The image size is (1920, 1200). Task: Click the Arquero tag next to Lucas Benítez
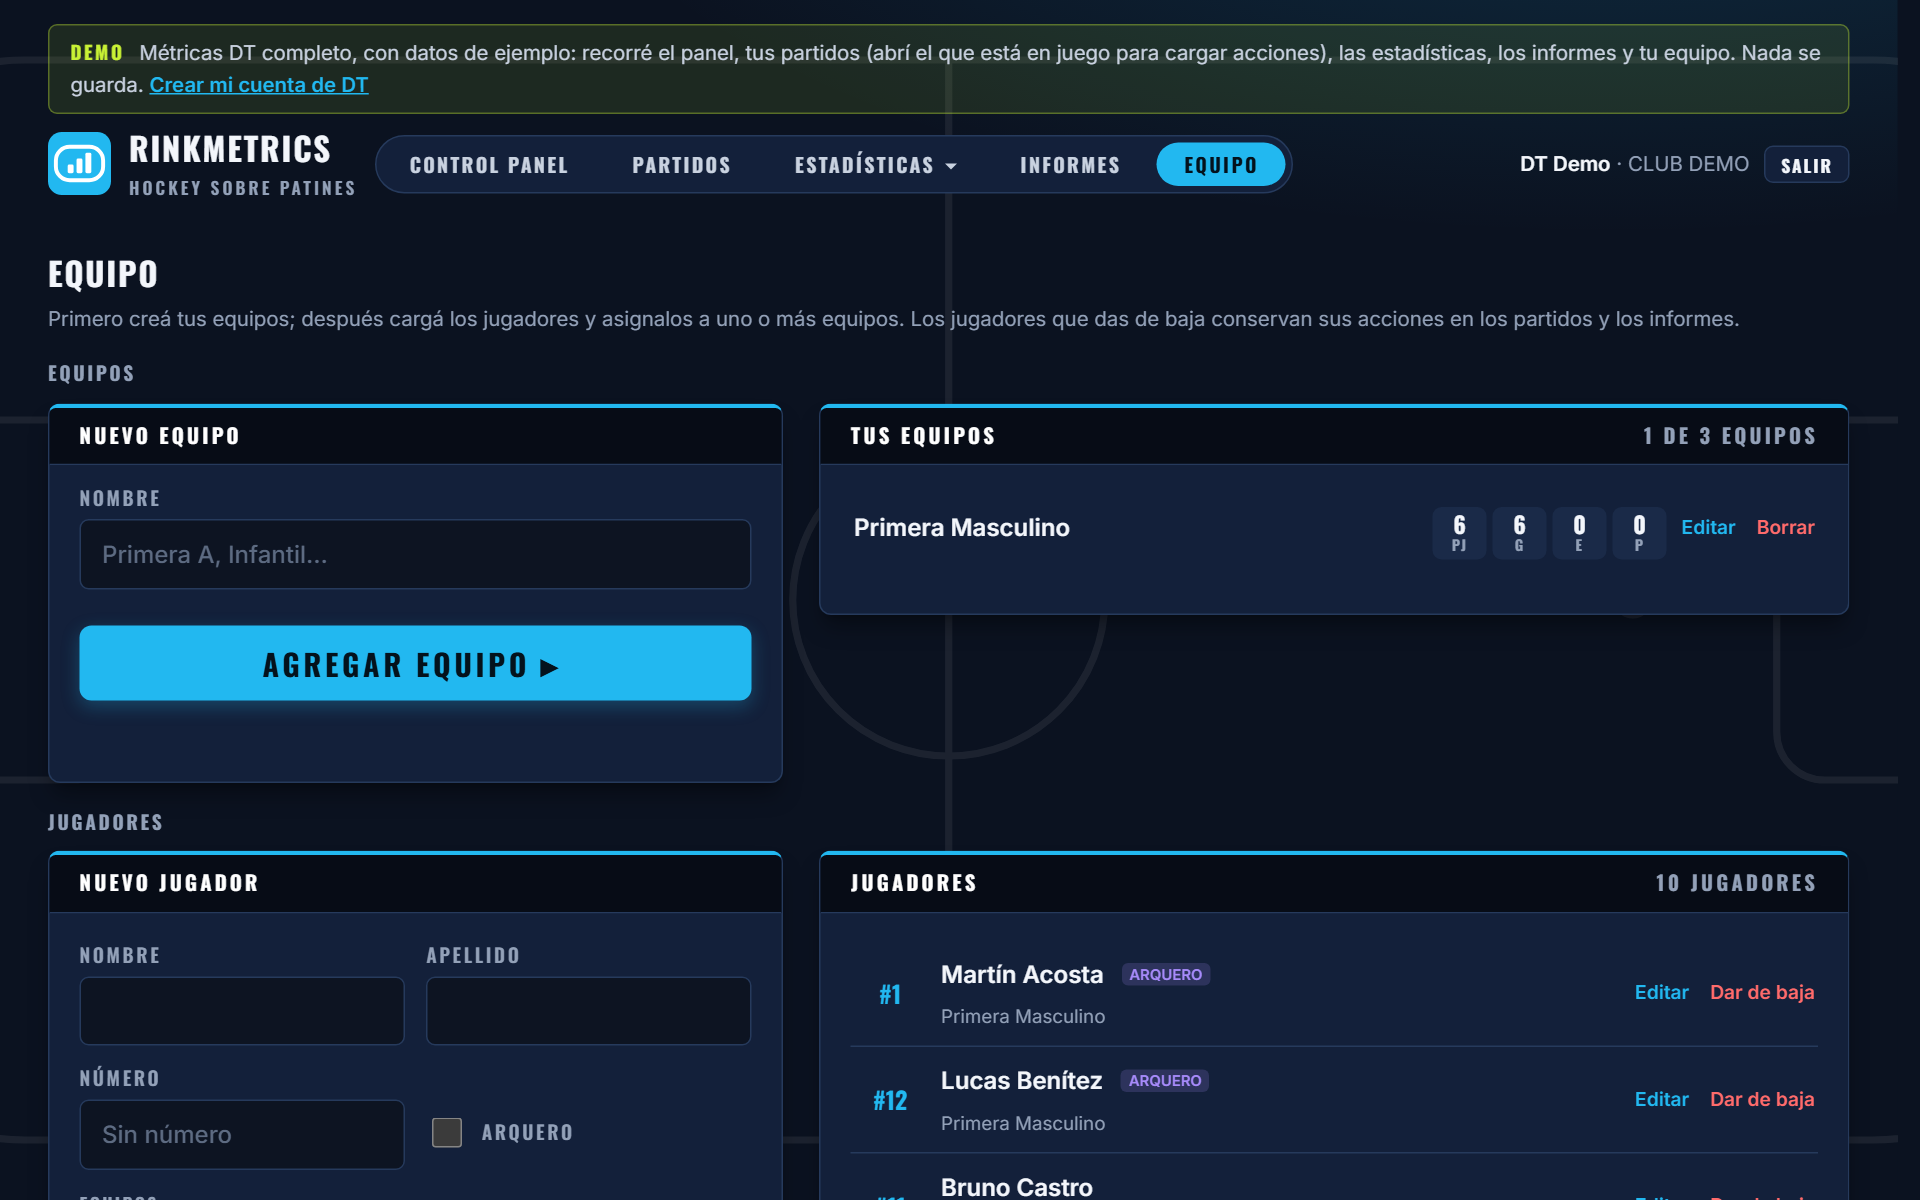pyautogui.click(x=1165, y=1081)
